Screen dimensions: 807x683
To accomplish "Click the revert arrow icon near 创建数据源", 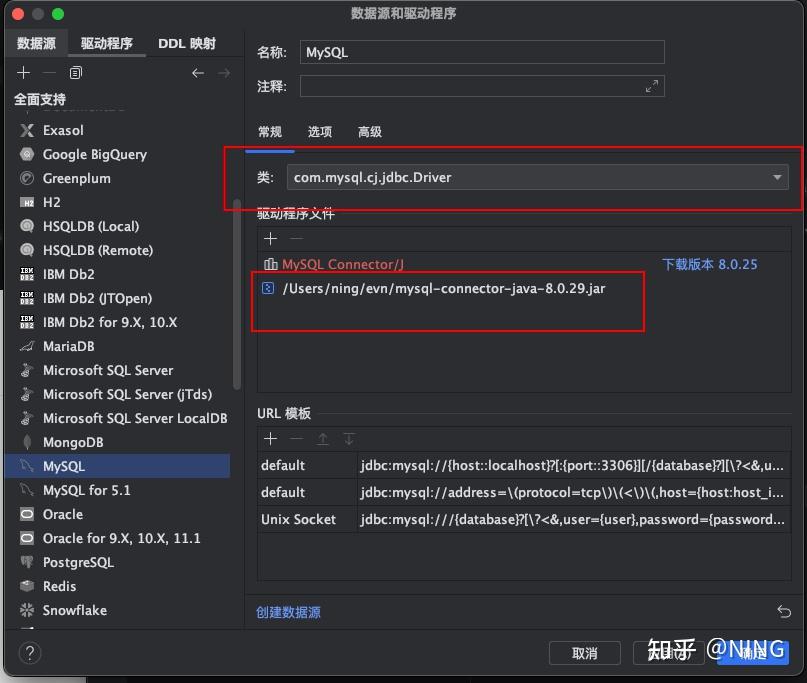I will pos(782,611).
